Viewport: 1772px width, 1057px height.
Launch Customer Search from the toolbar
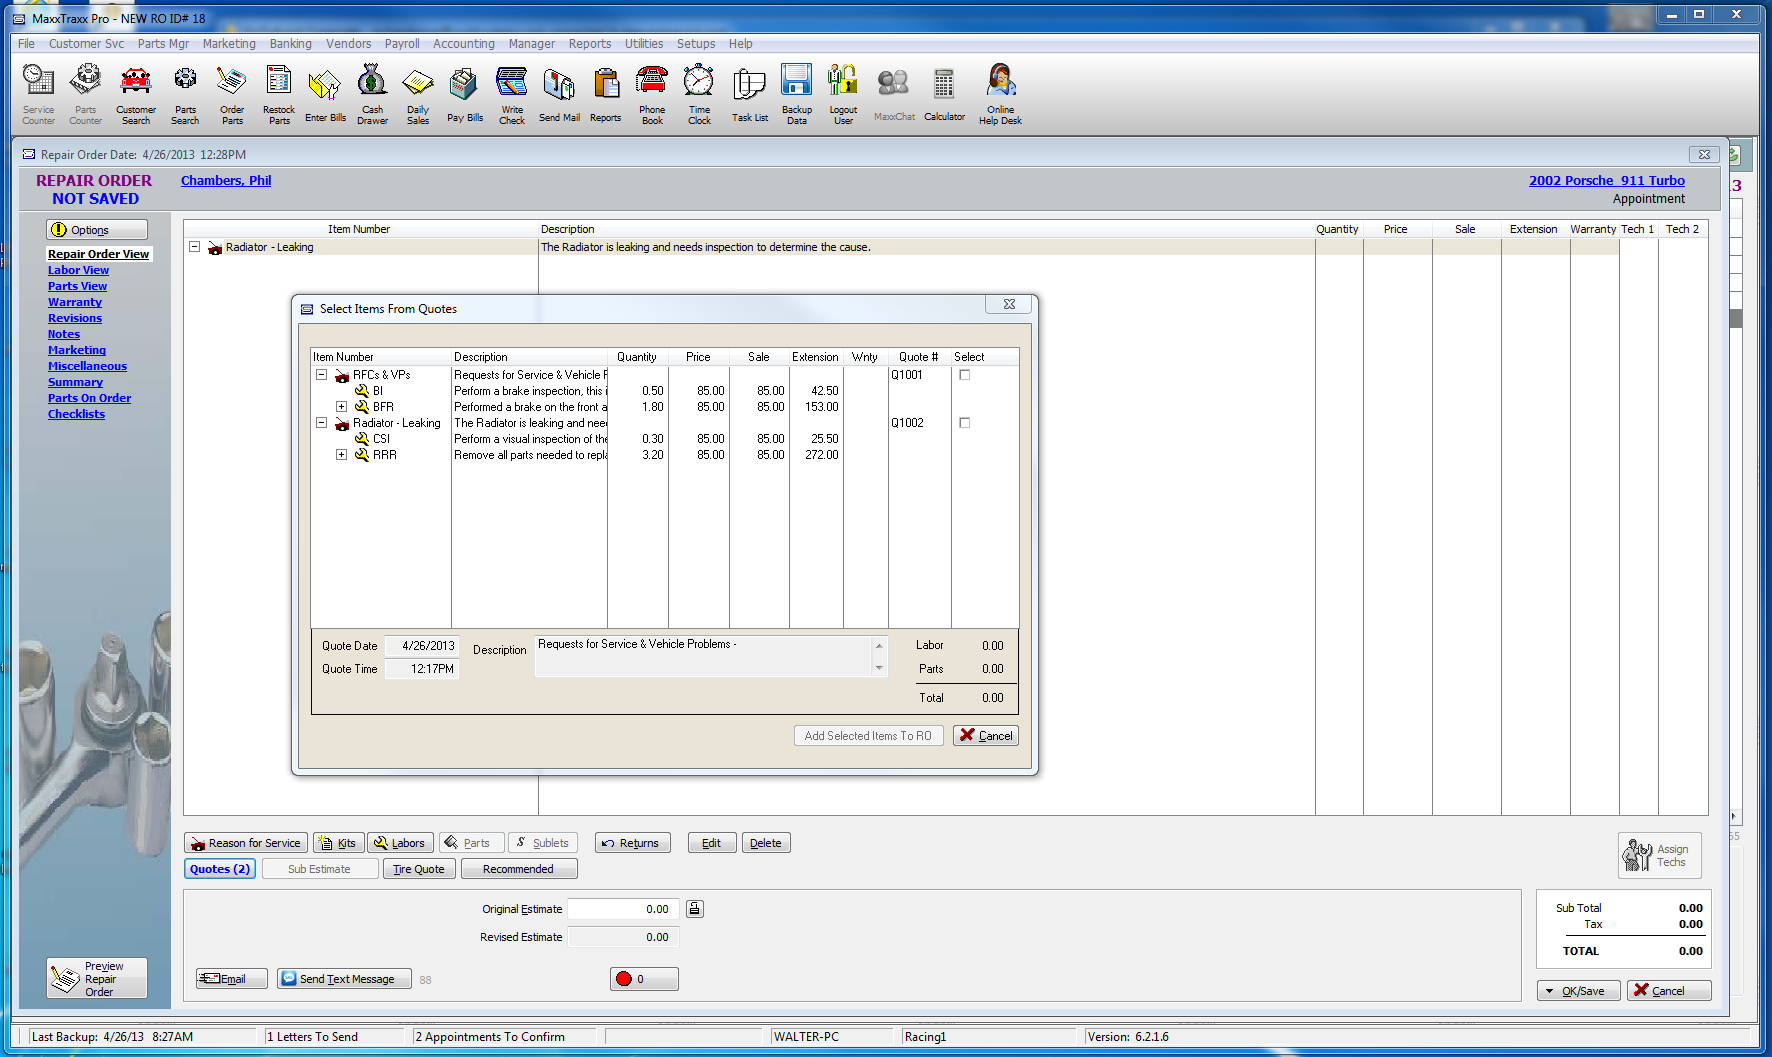click(x=136, y=94)
